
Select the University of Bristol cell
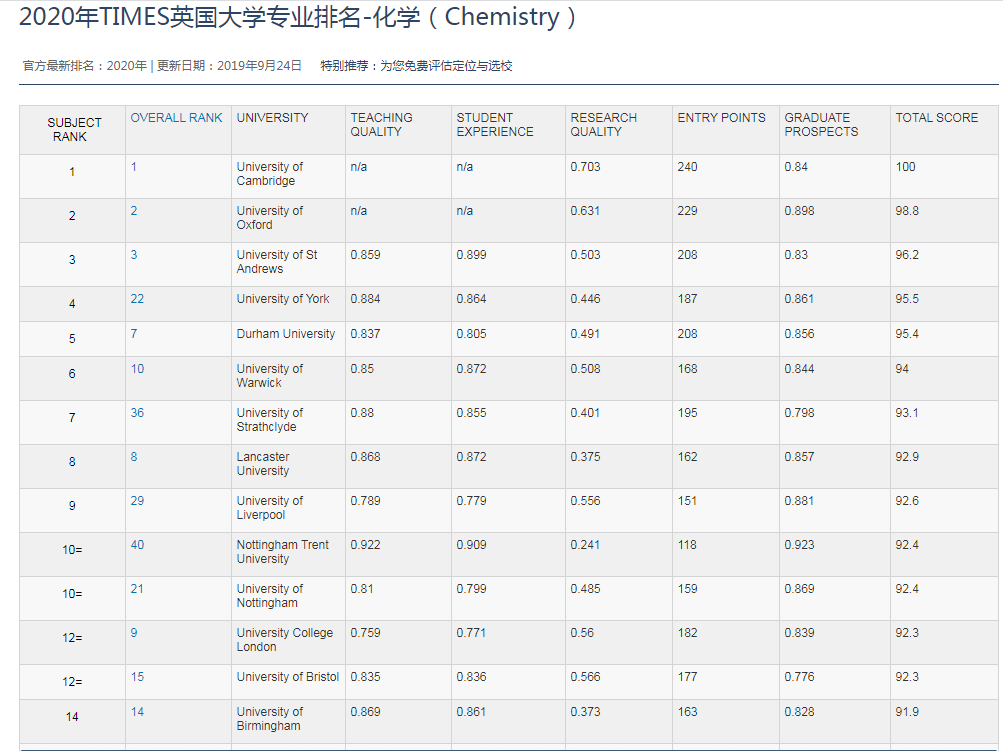[288, 682]
